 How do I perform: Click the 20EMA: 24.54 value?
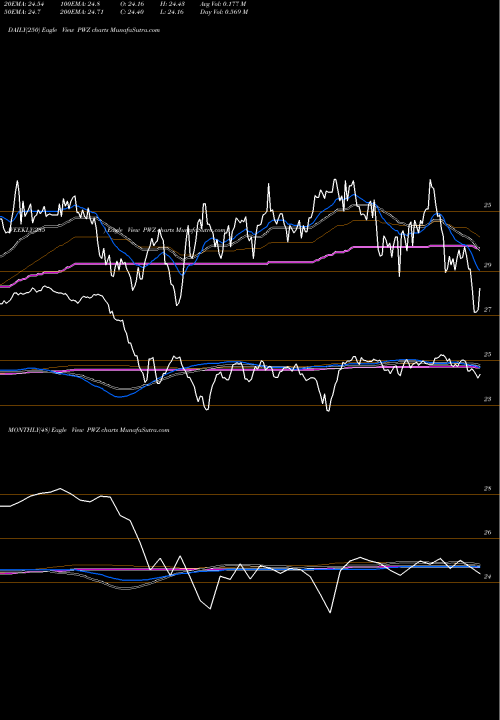[x=26, y=4]
